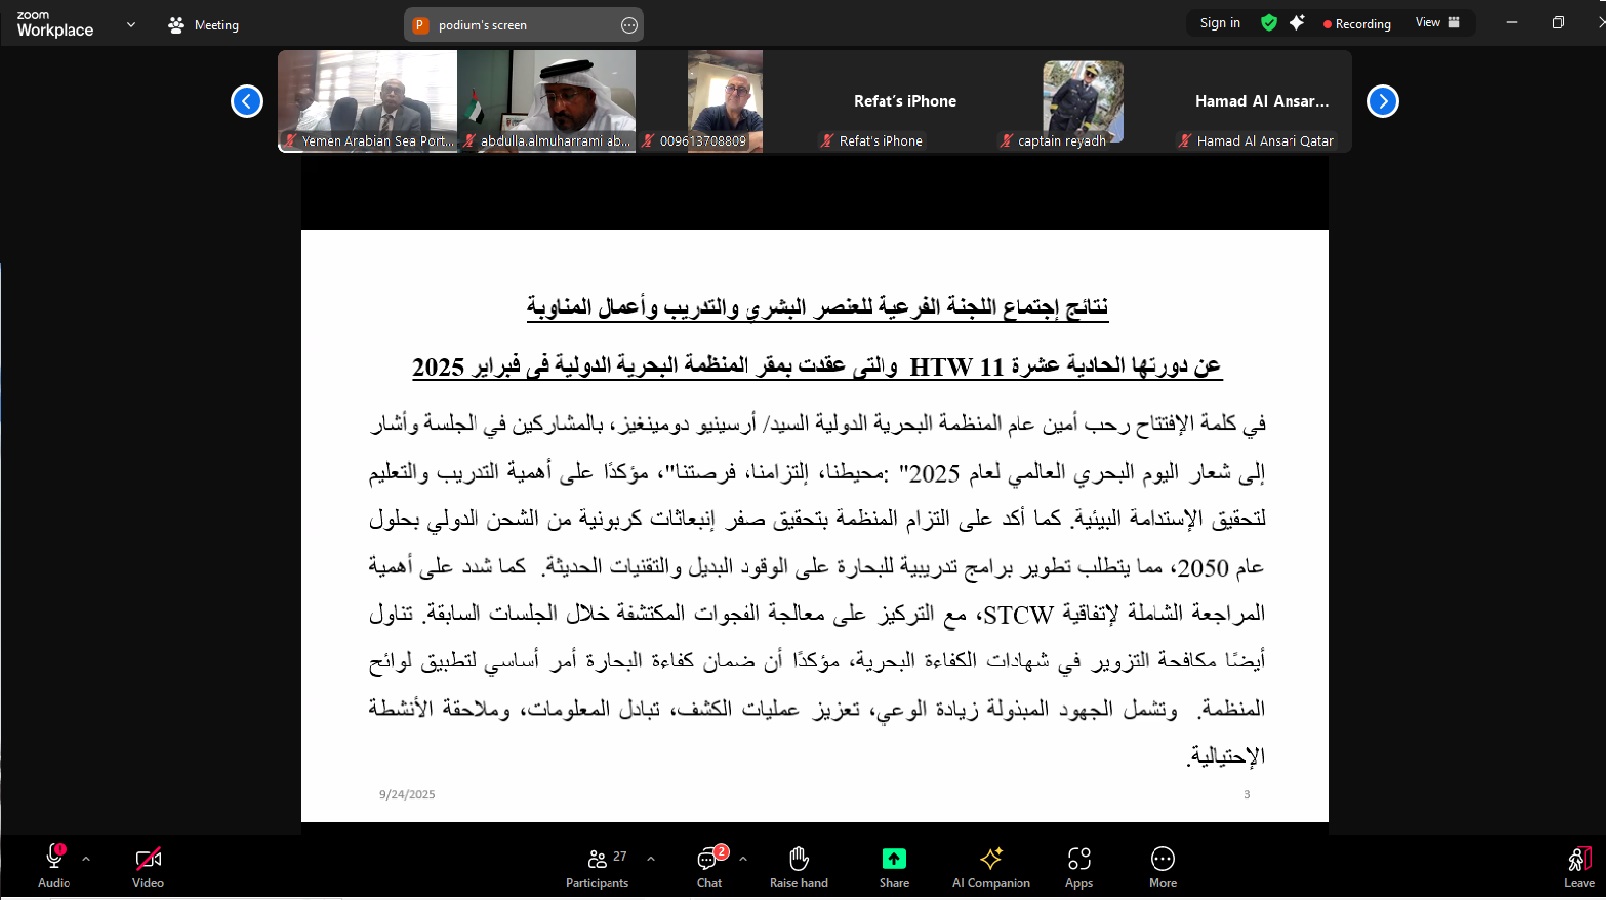Click muted mic icon on Hamad Al Ansari label
The width and height of the screenshot is (1606, 900).
click(1185, 141)
